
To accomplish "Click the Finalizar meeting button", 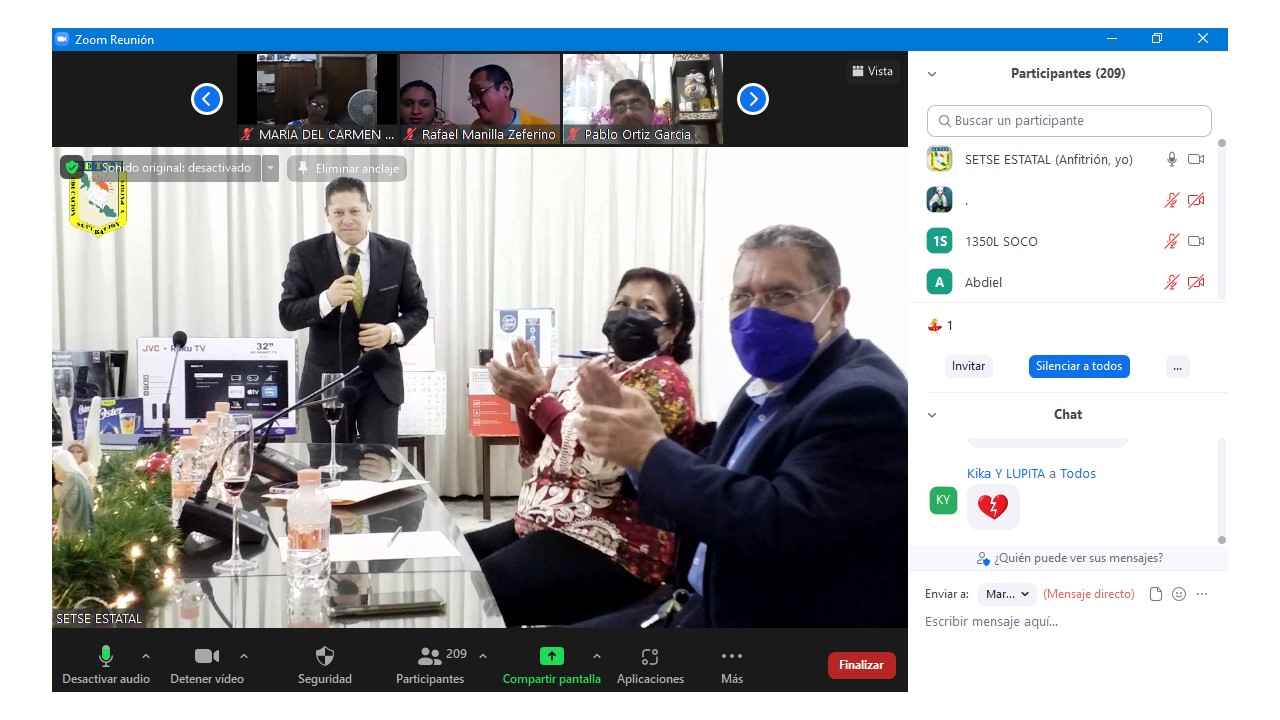I will [x=861, y=665].
